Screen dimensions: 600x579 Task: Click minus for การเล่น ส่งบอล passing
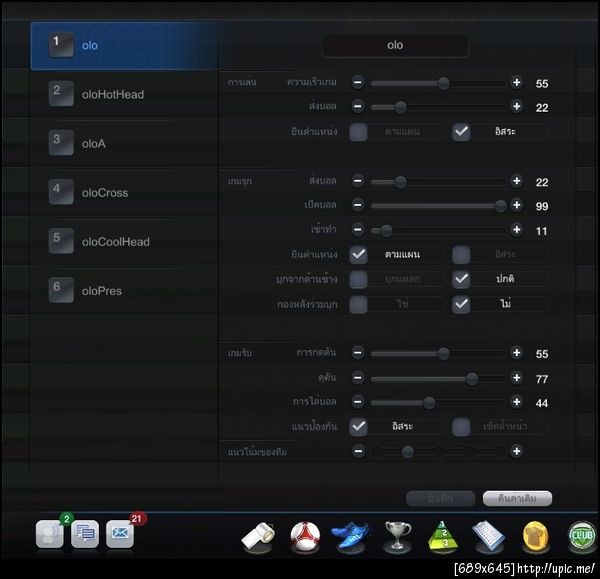(358, 106)
